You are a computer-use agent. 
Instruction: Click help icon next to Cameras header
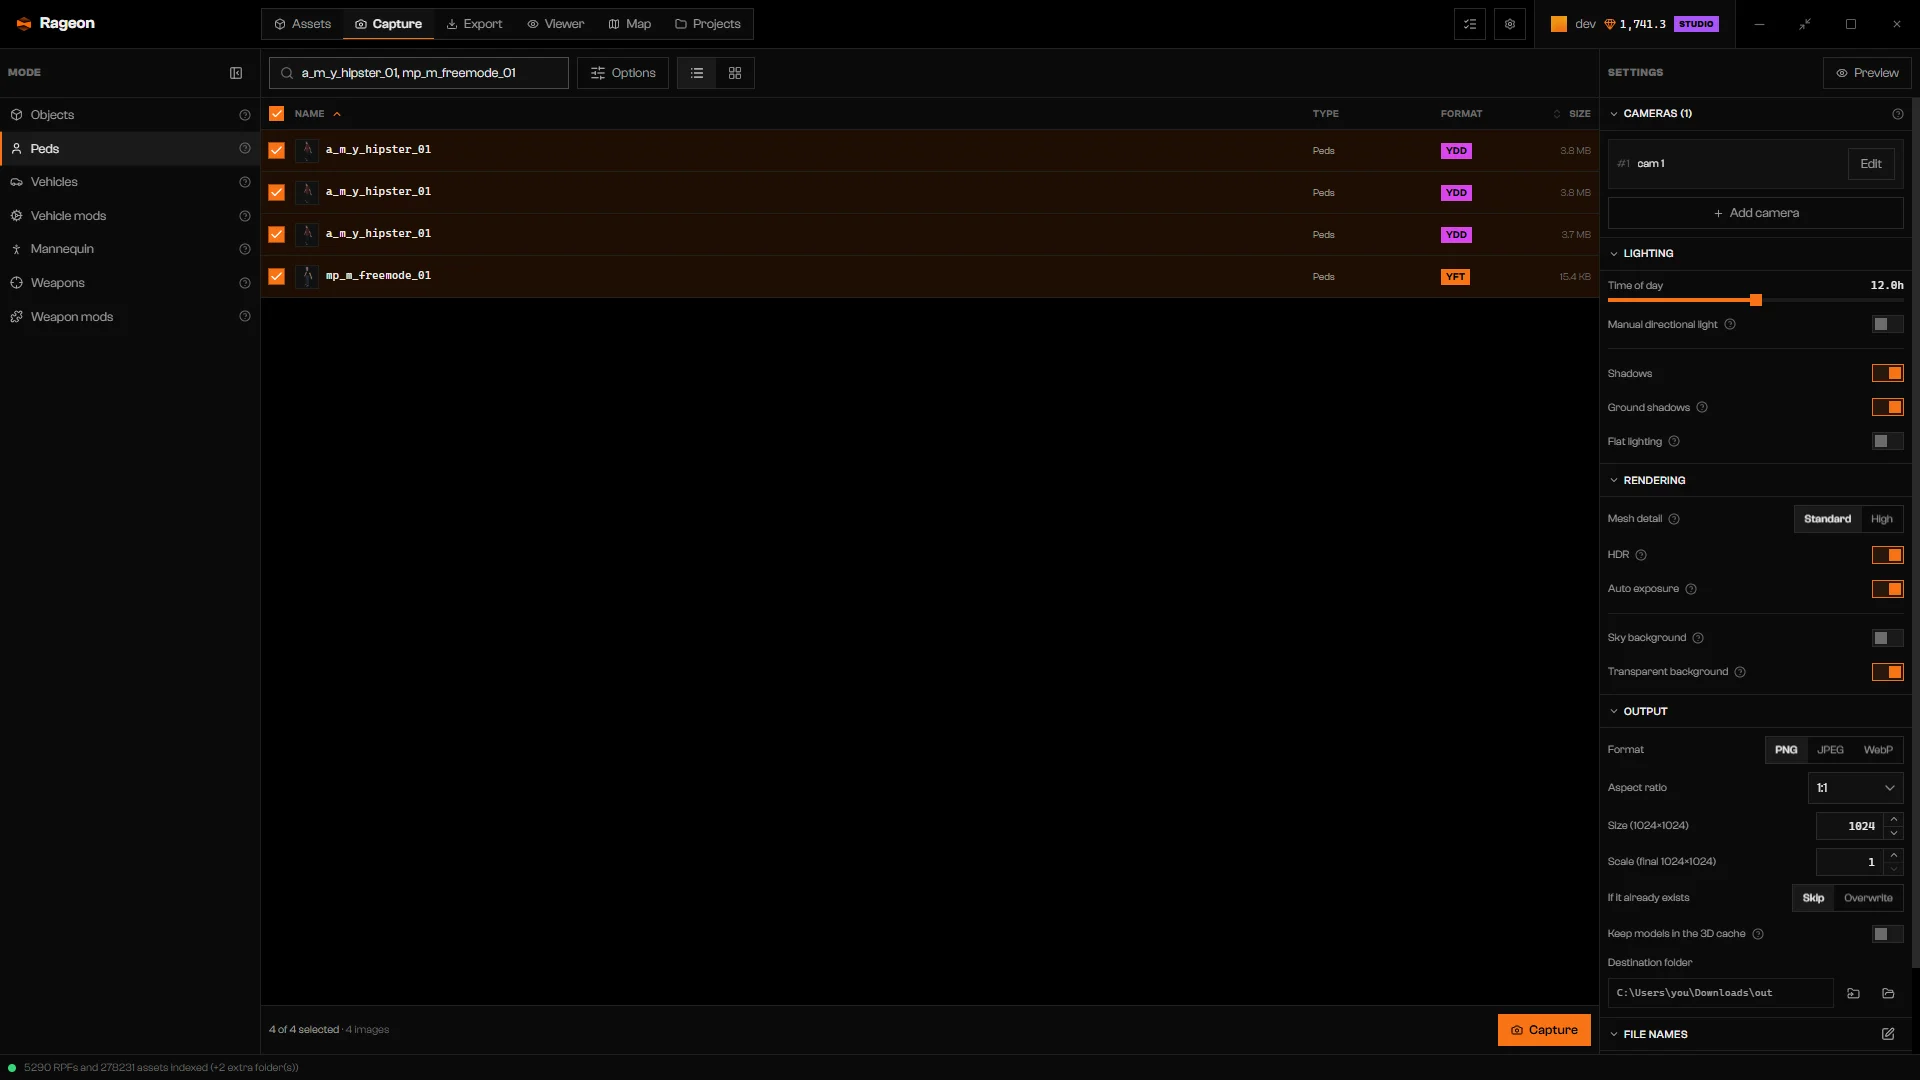click(1898, 114)
